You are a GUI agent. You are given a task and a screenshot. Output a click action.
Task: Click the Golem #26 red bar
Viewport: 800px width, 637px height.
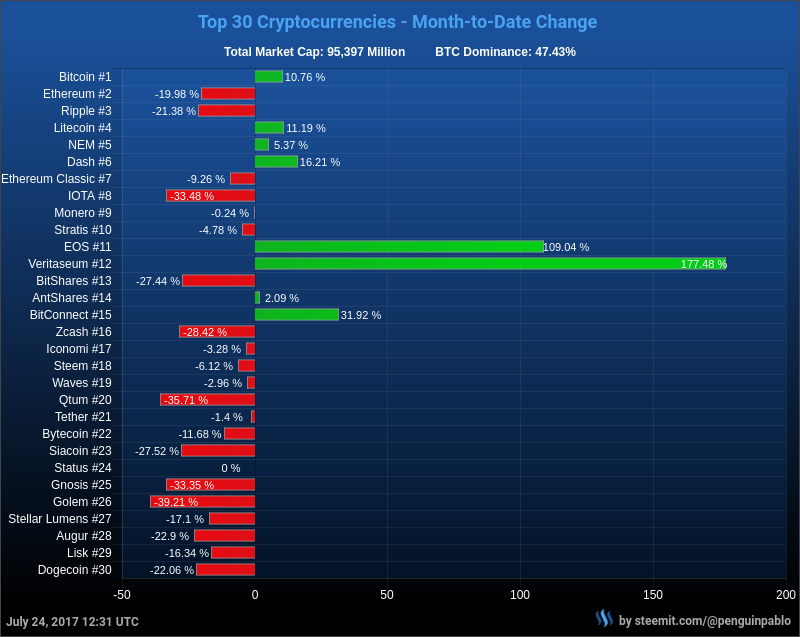[203, 502]
